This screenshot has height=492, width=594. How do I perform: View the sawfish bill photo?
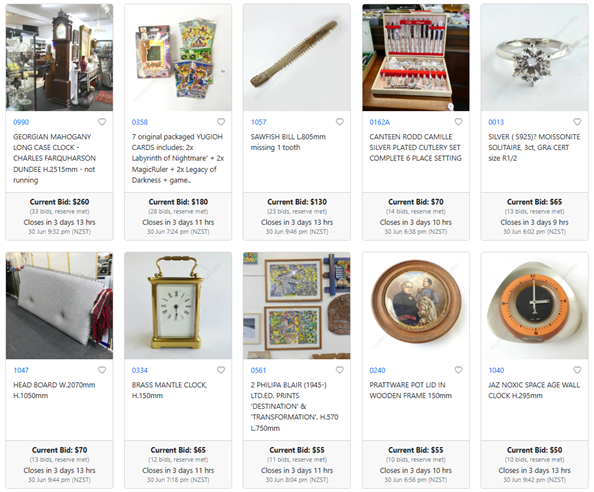(x=297, y=58)
